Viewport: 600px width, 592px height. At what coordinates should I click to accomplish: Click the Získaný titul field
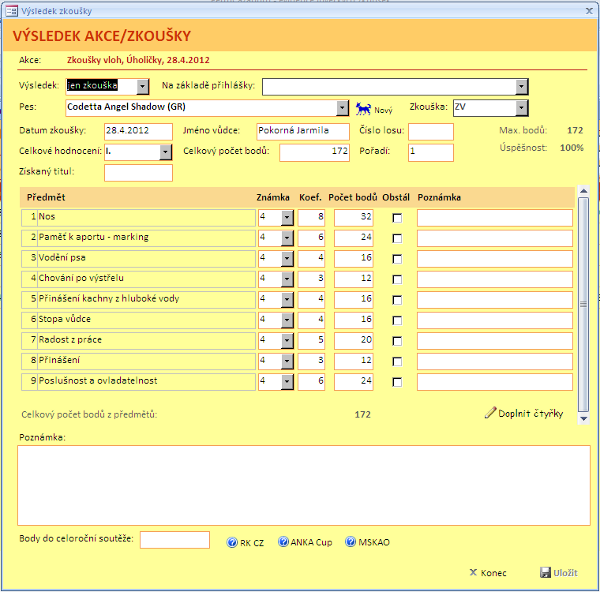pyautogui.click(x=138, y=173)
